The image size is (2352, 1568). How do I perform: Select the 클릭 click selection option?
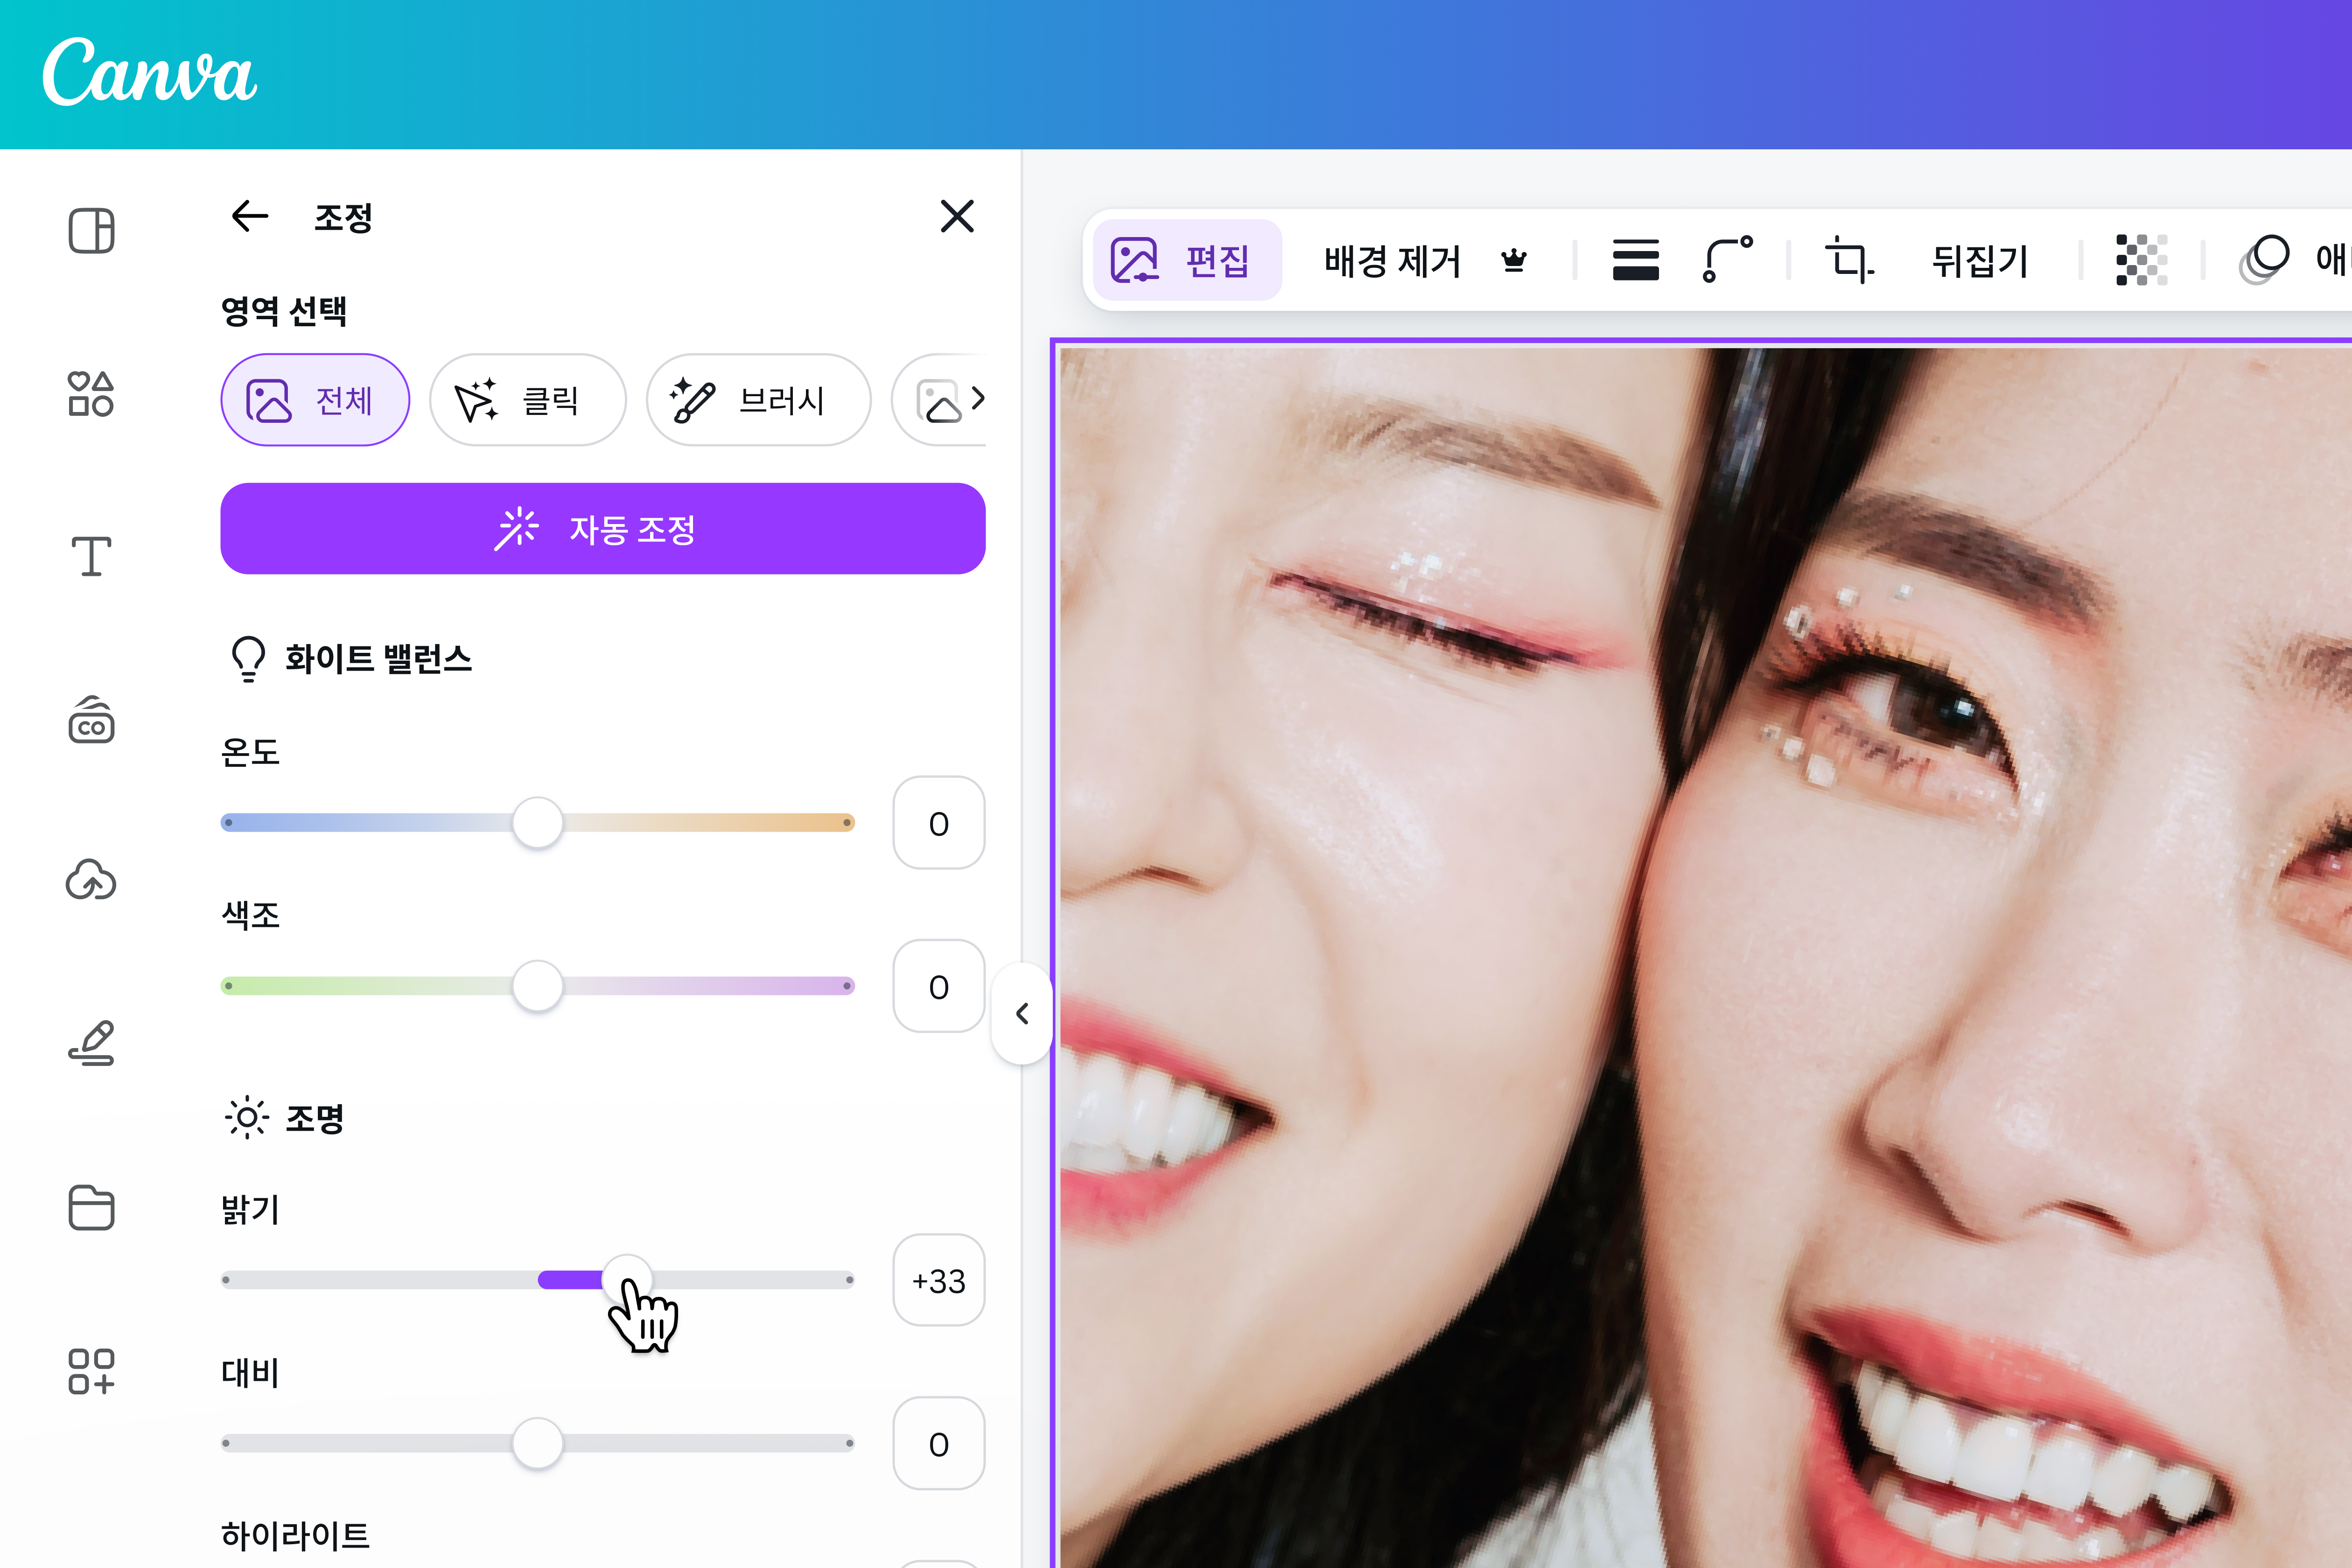pyautogui.click(x=528, y=400)
